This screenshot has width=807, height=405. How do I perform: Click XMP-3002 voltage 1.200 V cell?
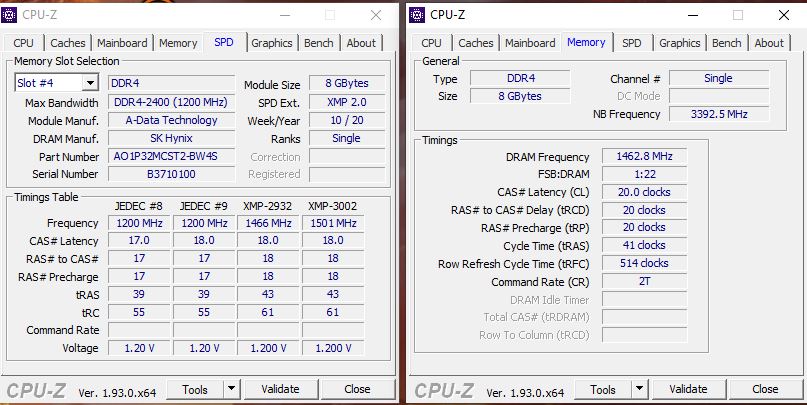click(333, 348)
